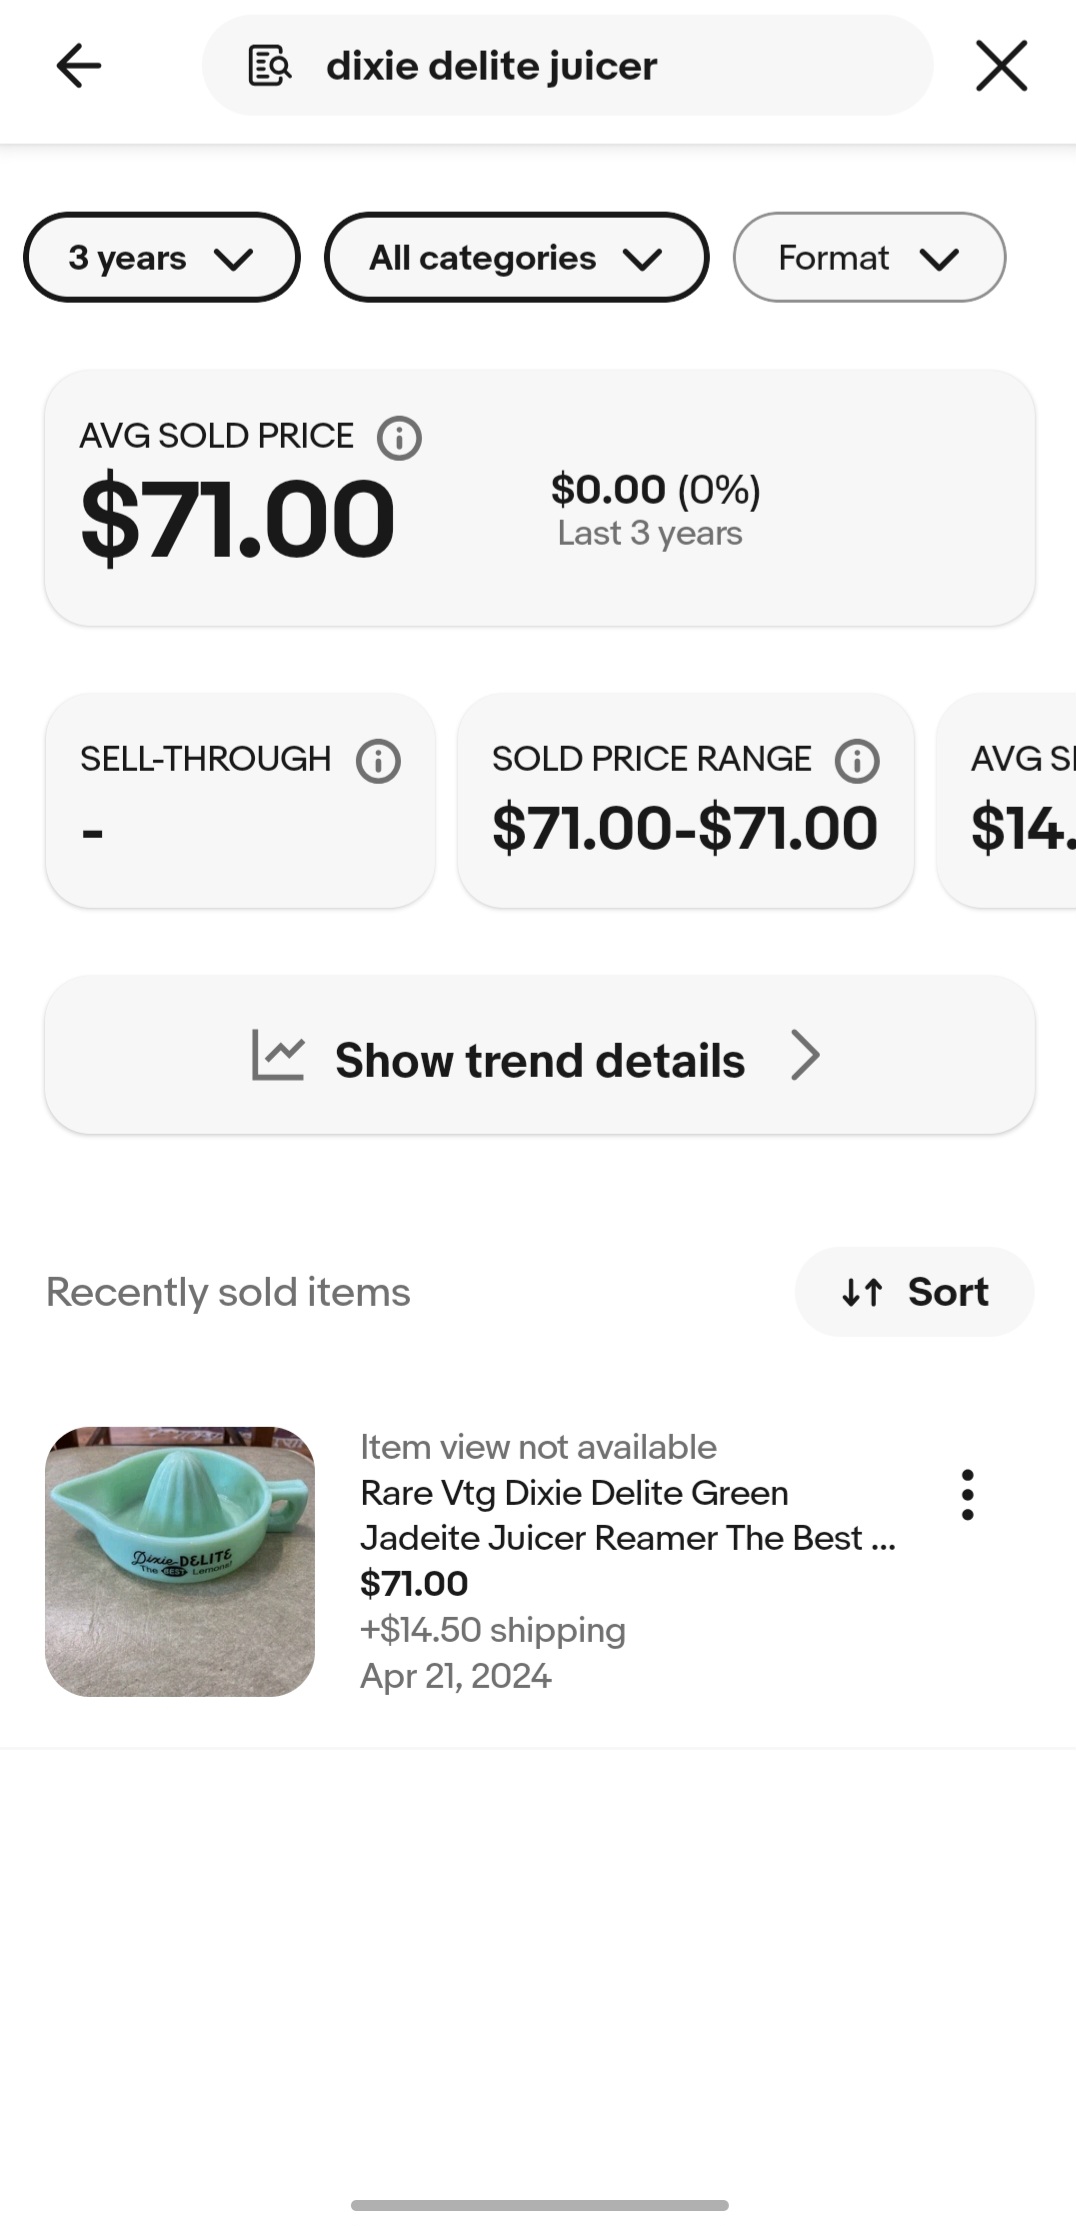
Task: Select the Rare Vtg Dixie Delite listing title
Action: tap(626, 1515)
